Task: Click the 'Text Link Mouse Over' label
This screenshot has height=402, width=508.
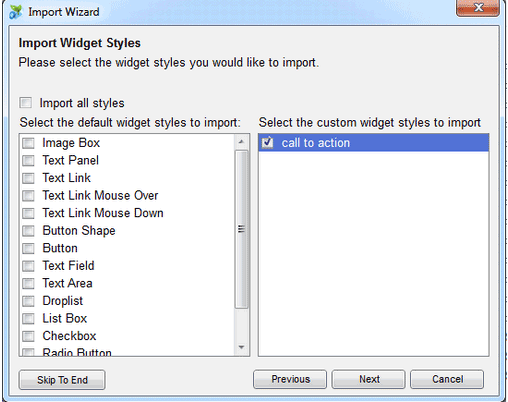Action: coord(100,196)
